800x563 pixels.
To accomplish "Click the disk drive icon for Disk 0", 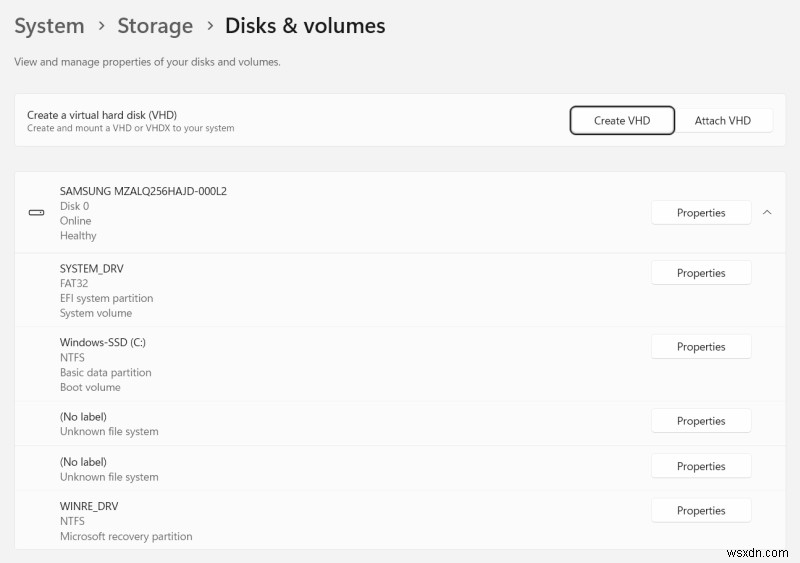I will 36,212.
